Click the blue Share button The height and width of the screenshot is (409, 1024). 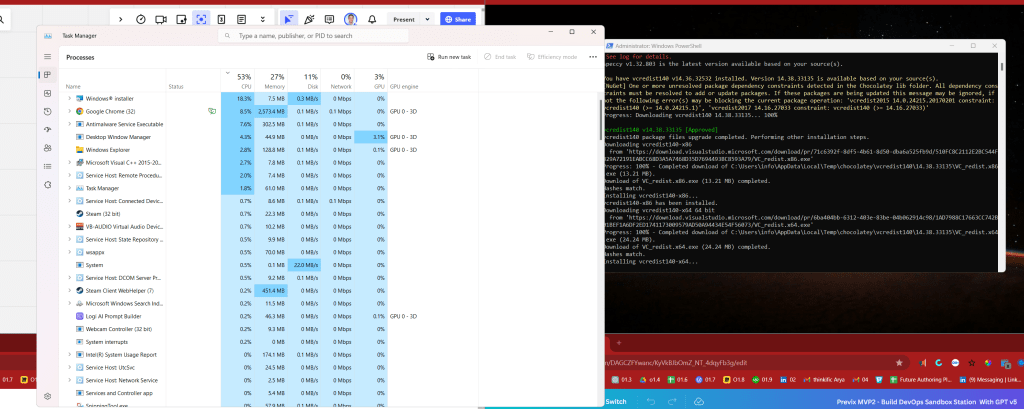tap(458, 20)
